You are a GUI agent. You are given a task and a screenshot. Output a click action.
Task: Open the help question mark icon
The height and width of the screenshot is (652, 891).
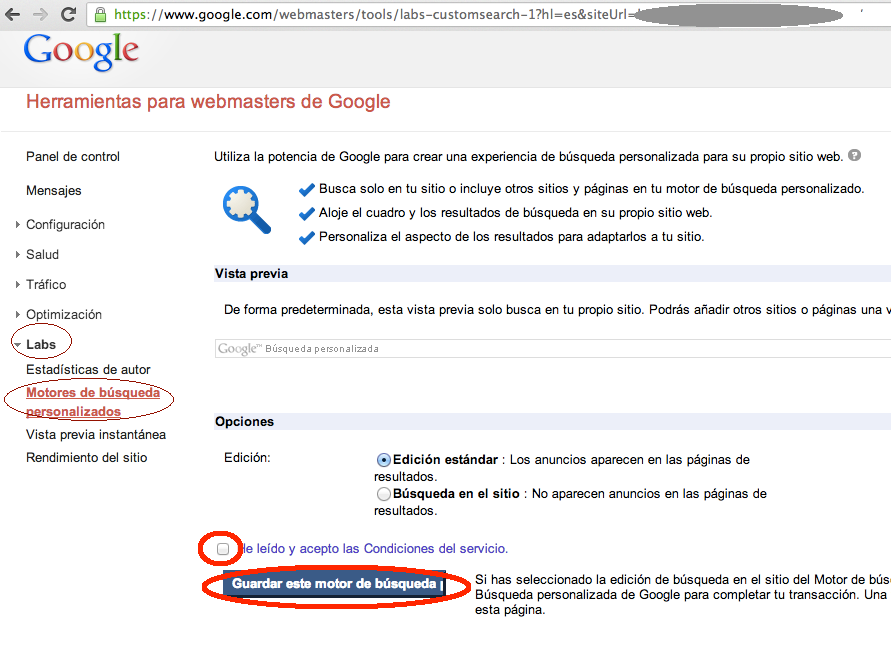click(x=854, y=155)
